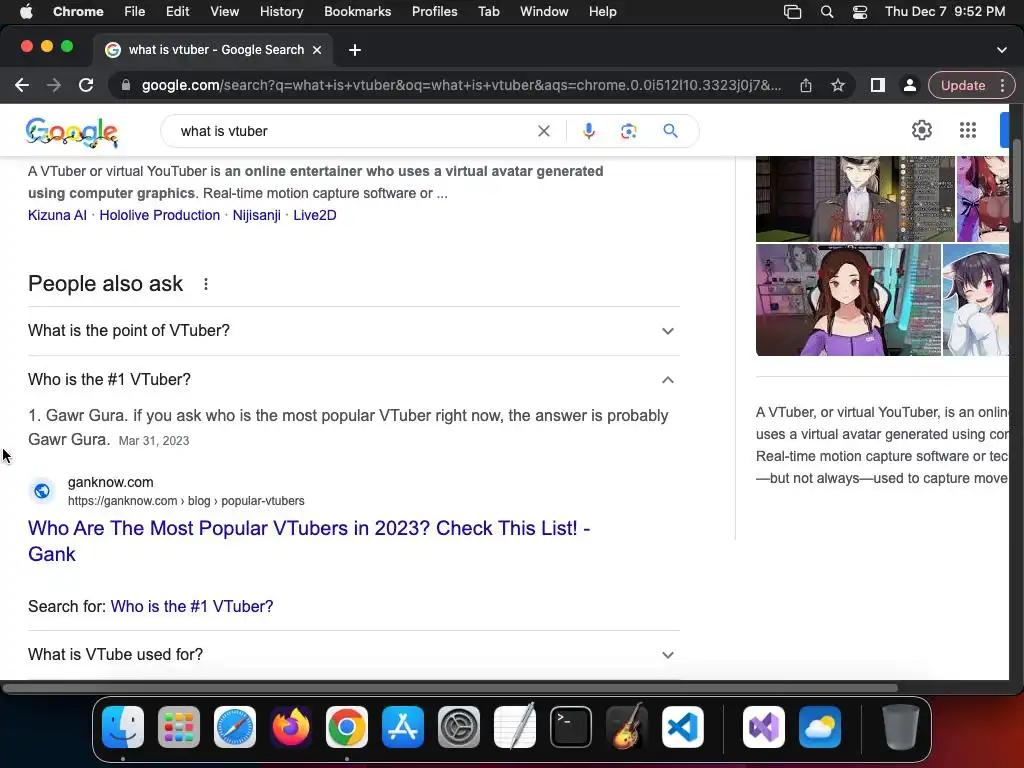This screenshot has height=768, width=1024.
Task: Open the Tab menu
Action: tap(488, 11)
